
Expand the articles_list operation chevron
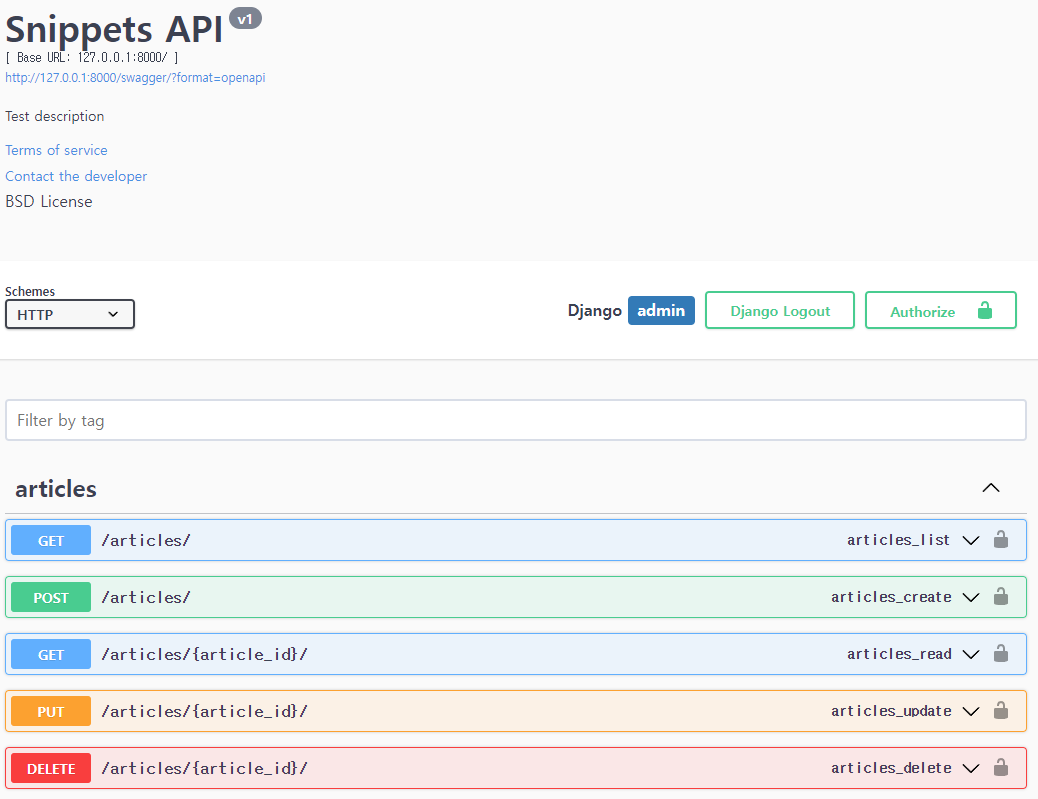[970, 540]
